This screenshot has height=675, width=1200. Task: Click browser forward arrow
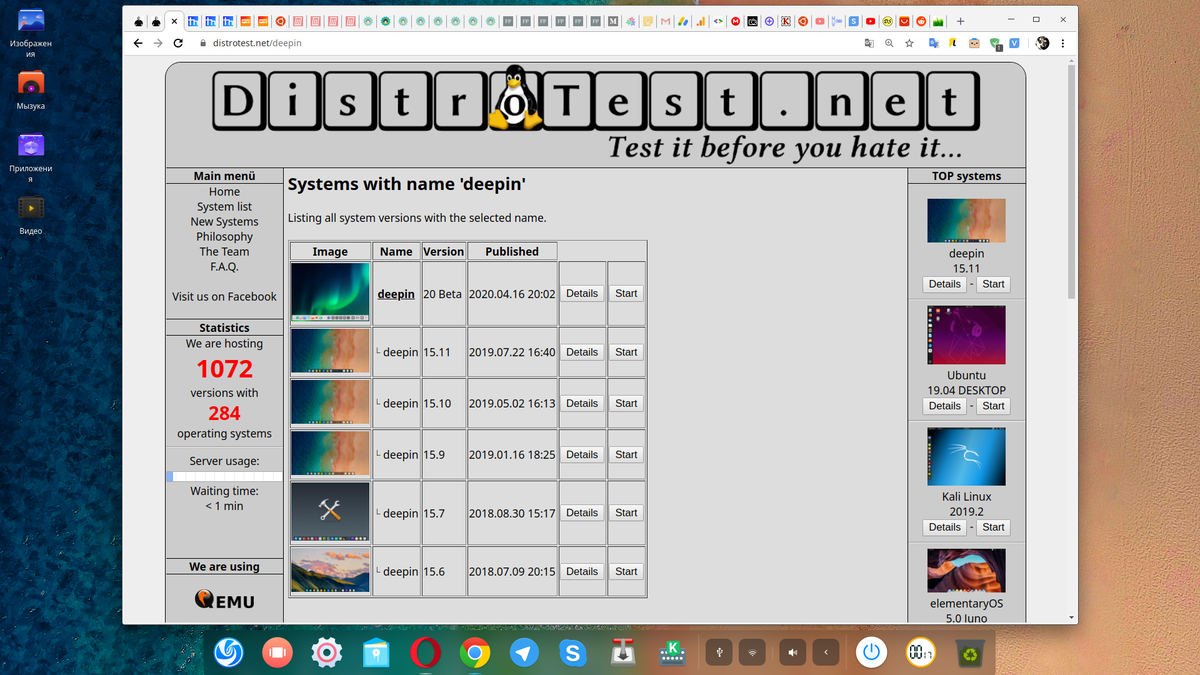(x=158, y=43)
